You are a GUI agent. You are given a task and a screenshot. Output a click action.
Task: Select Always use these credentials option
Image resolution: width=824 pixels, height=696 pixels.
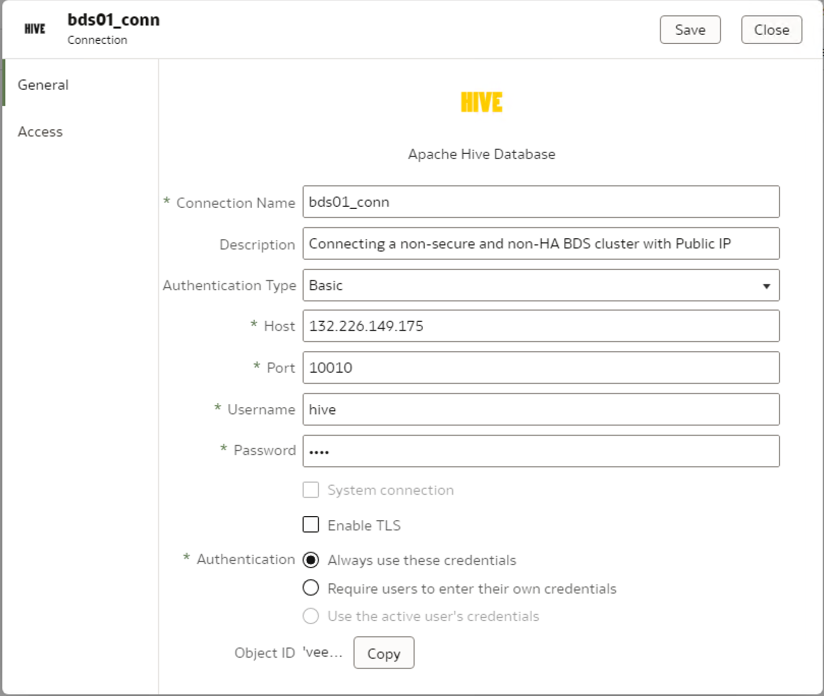point(311,559)
